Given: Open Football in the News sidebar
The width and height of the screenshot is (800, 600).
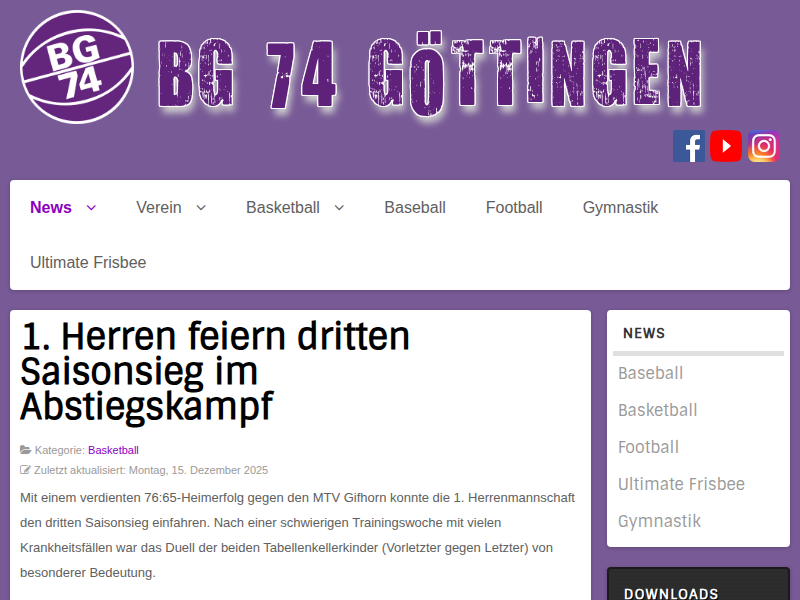Looking at the screenshot, I should point(648,447).
